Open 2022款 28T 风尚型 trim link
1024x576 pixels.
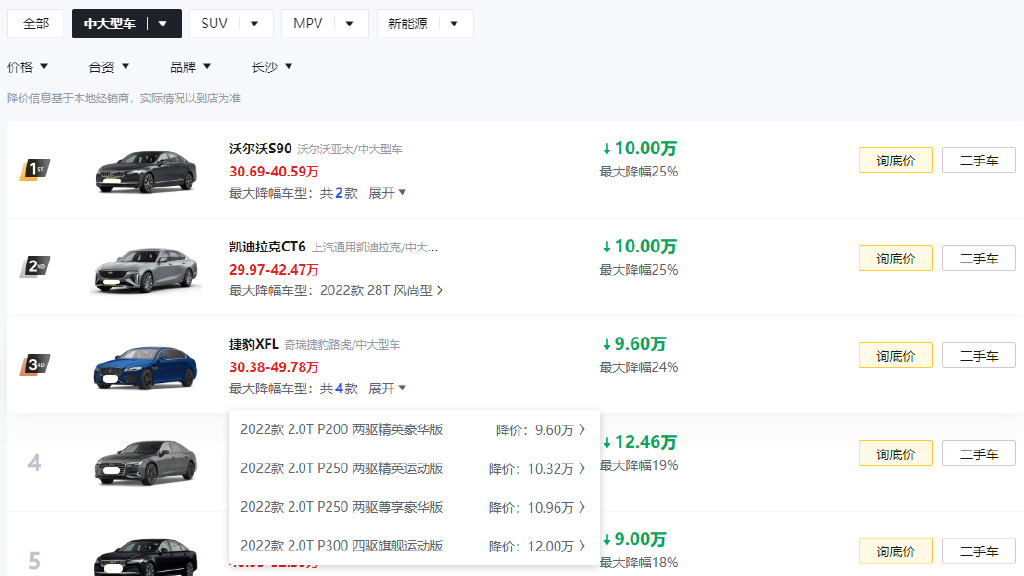coord(381,290)
